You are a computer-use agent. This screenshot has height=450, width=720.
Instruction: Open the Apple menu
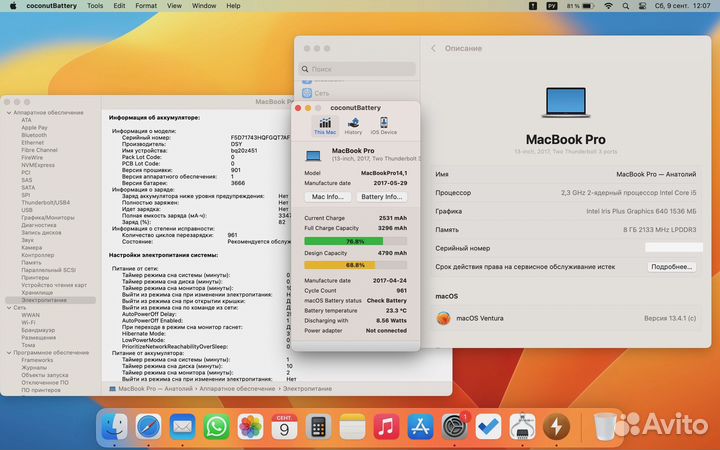[x=13, y=6]
